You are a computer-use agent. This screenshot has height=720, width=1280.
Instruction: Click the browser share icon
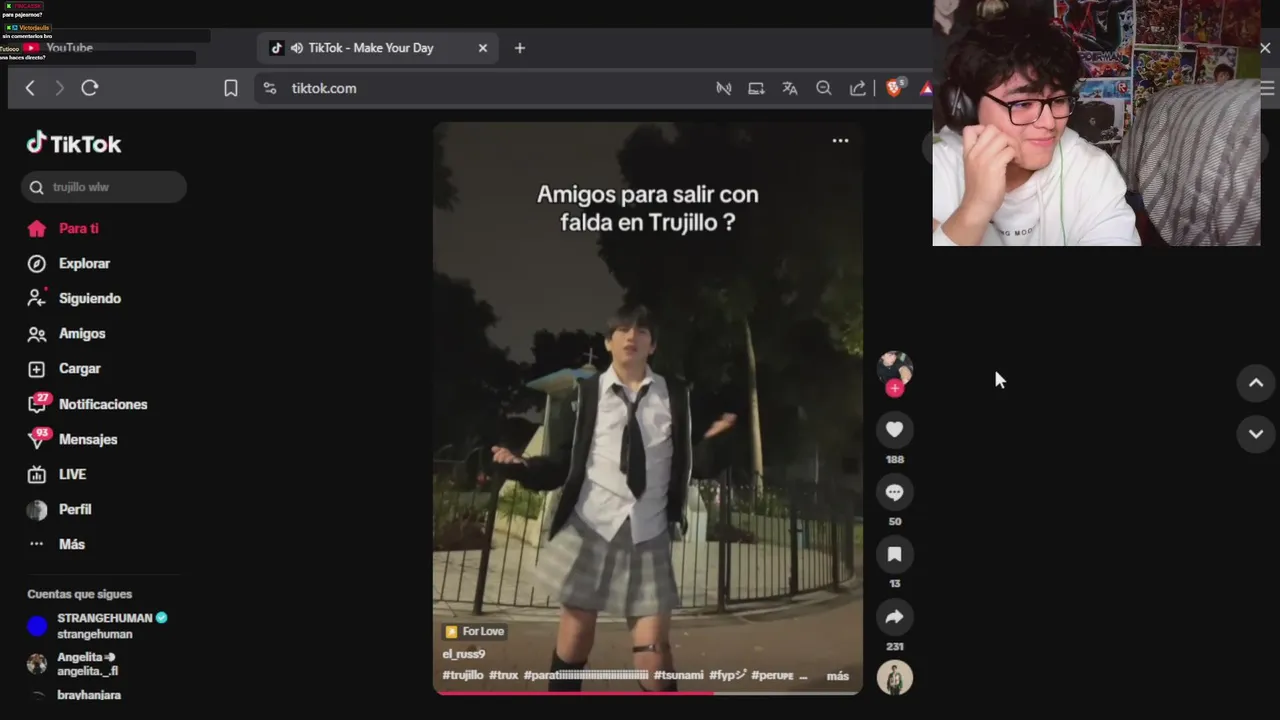(858, 88)
